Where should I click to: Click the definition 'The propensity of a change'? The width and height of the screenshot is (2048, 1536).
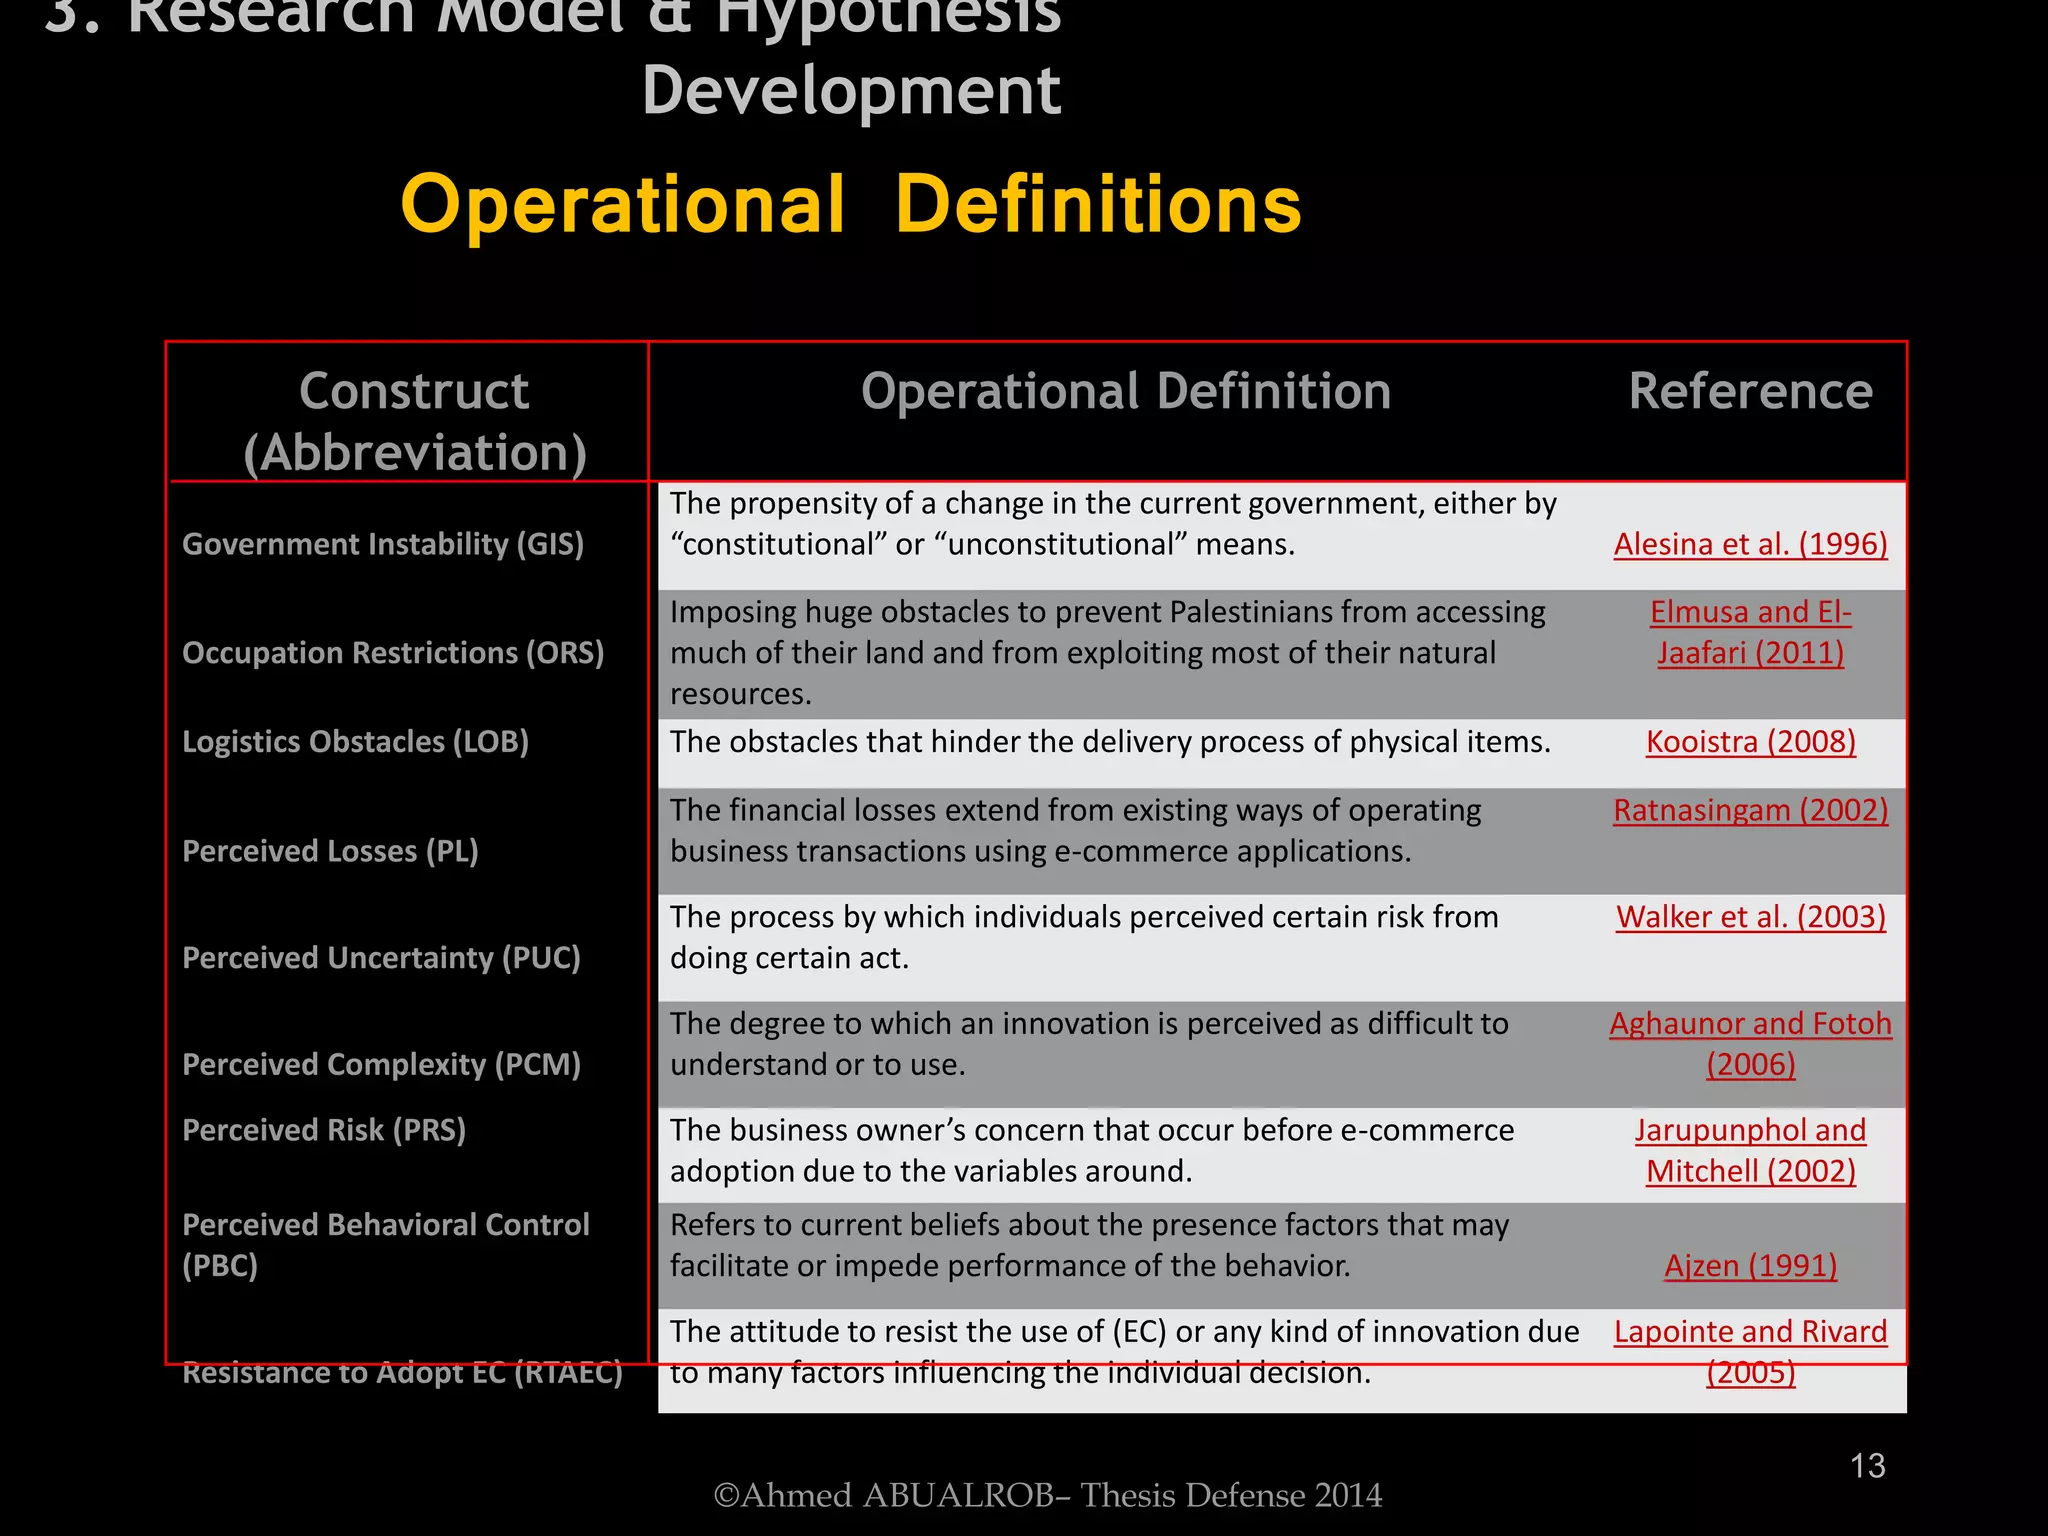click(1113, 524)
